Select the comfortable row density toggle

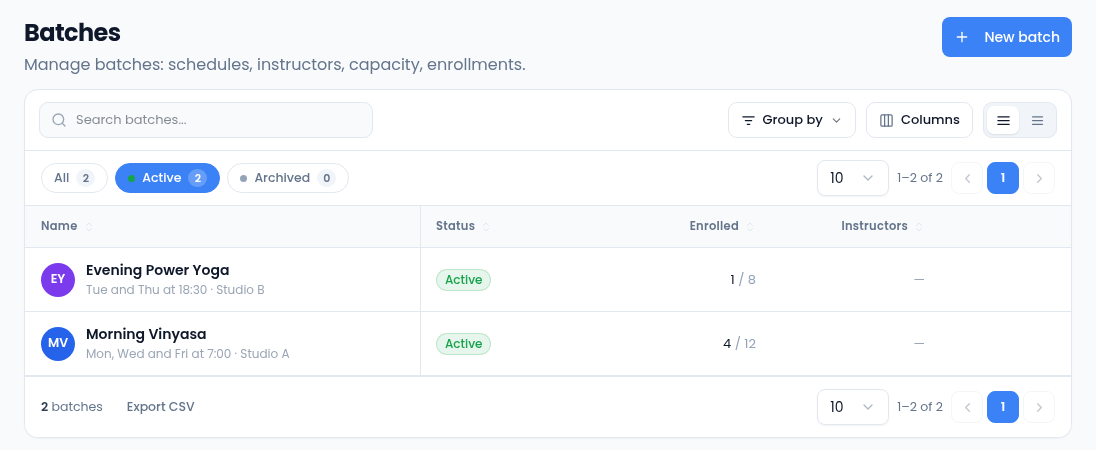tap(1003, 120)
